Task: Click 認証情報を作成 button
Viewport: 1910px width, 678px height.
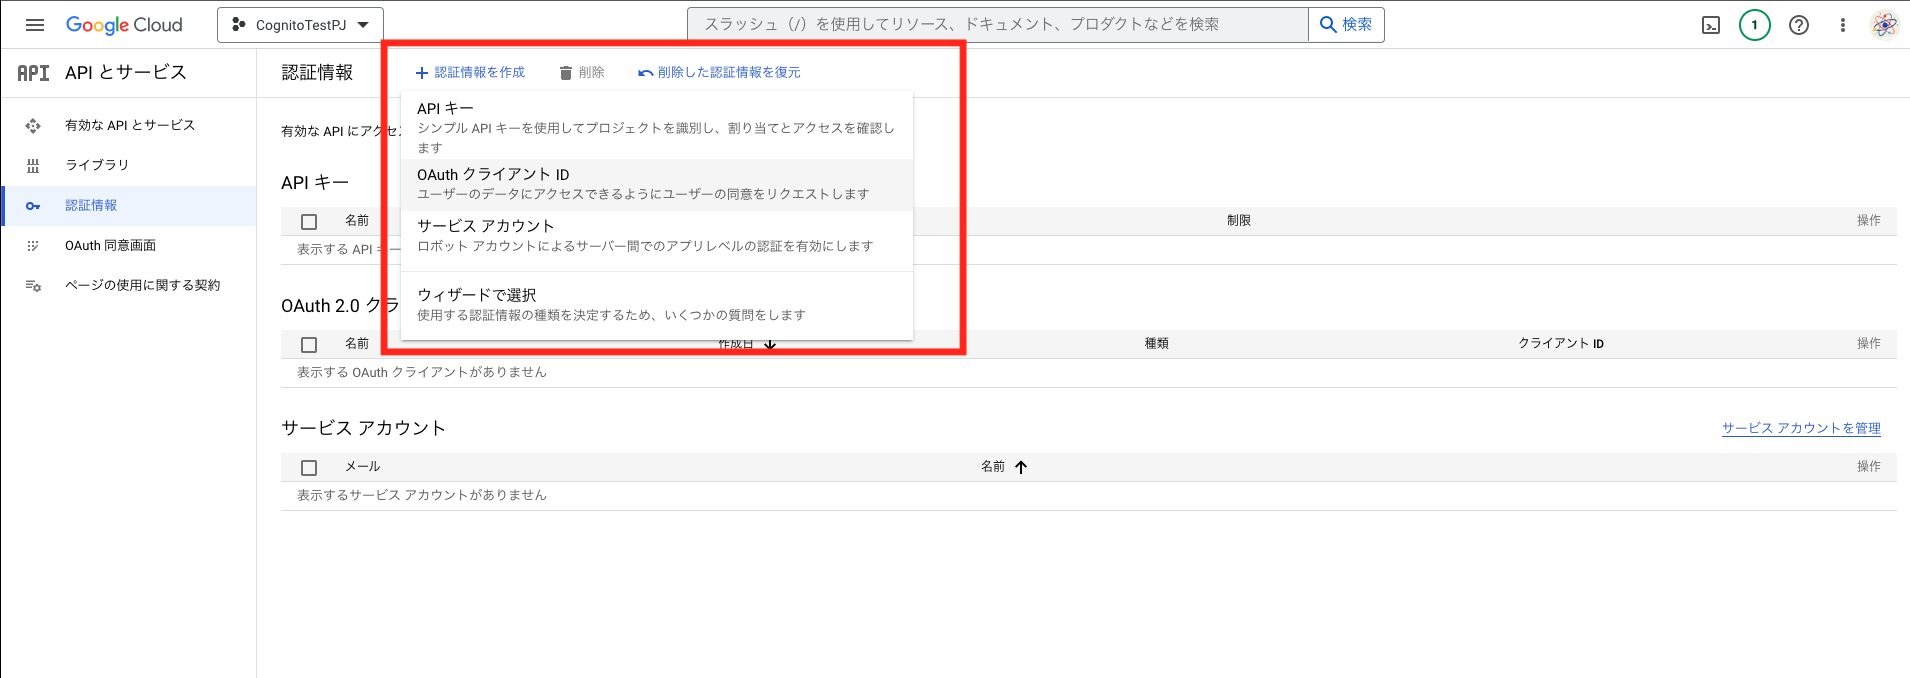Action: 470,72
